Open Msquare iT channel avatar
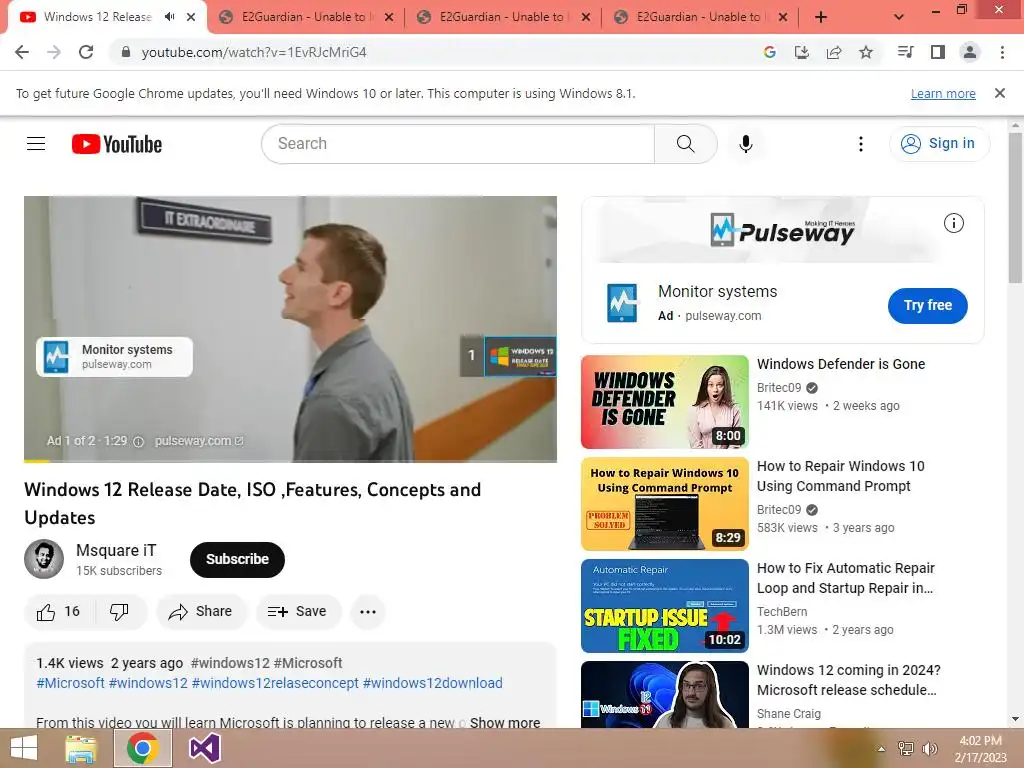Viewport: 1024px width, 768px height. [x=44, y=559]
